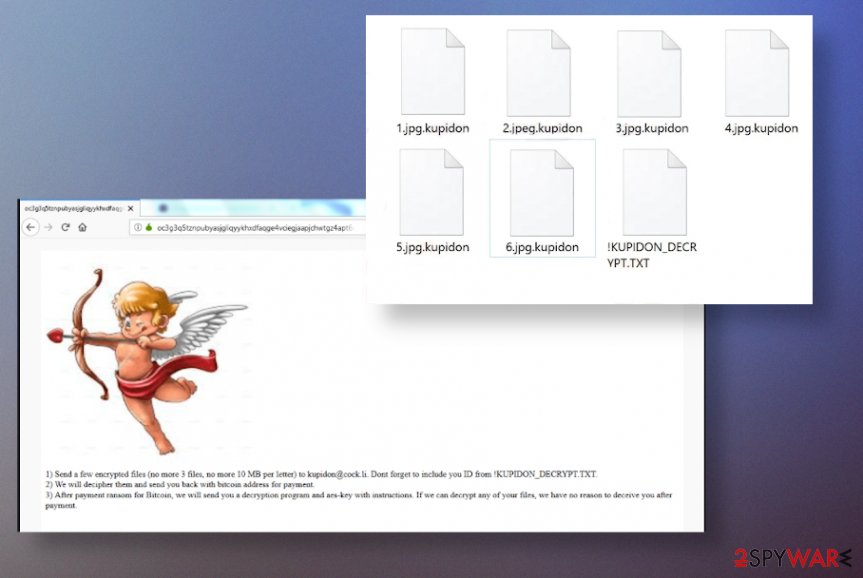863x578 pixels.
Task: Select the 2.jpeg.kupidon file icon
Action: (x=538, y=73)
